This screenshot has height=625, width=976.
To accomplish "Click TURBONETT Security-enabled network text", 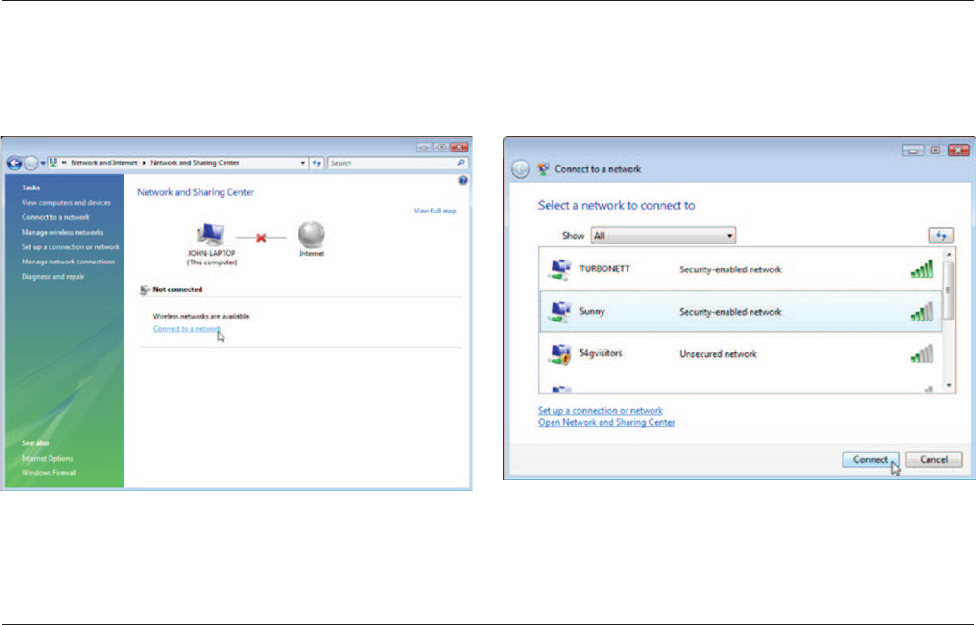I will 730,270.
